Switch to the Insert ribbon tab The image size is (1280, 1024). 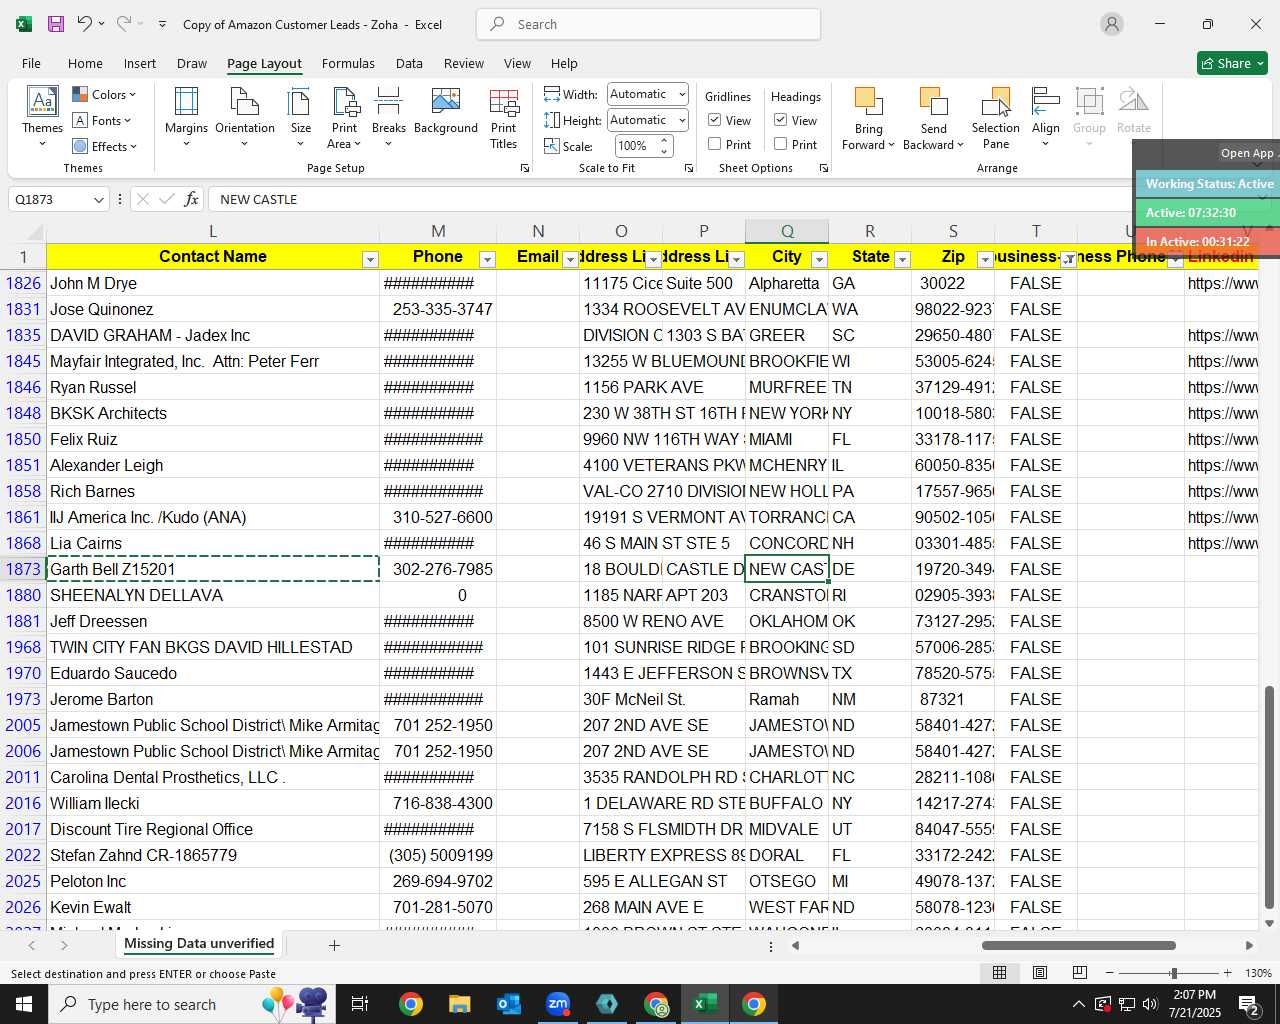coord(140,63)
